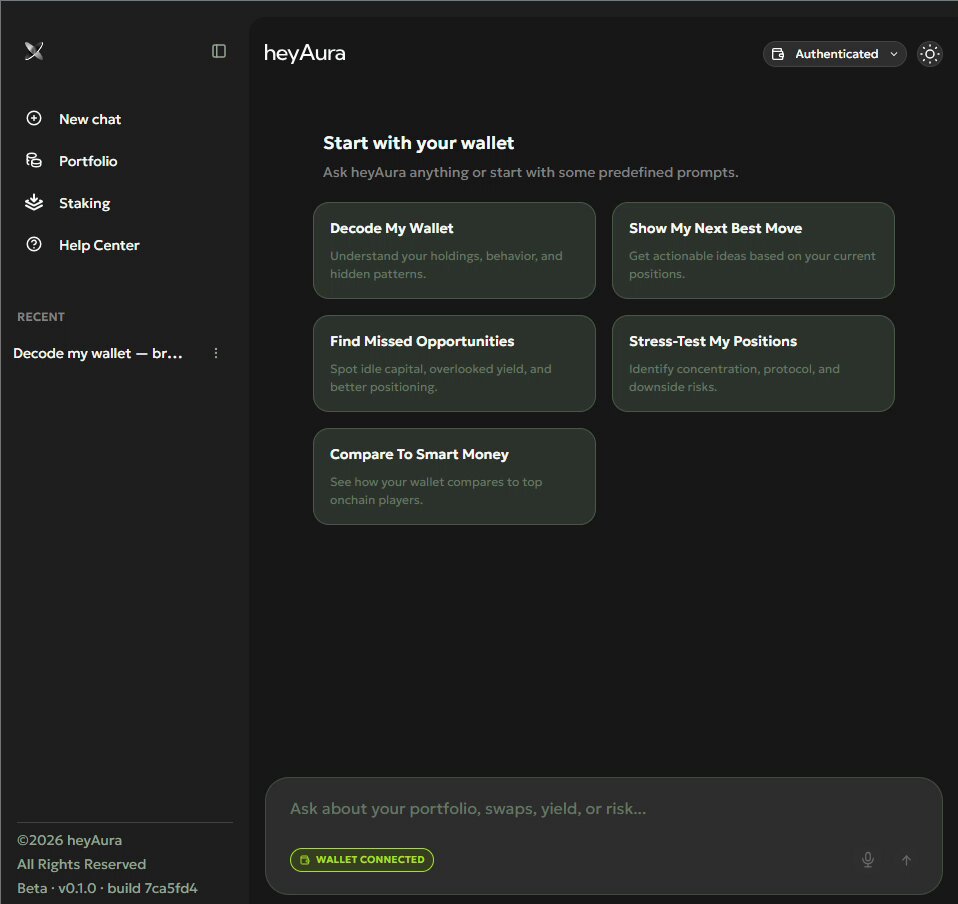Select the Compare To Smart Money card
The image size is (958, 904).
pyautogui.click(x=455, y=476)
